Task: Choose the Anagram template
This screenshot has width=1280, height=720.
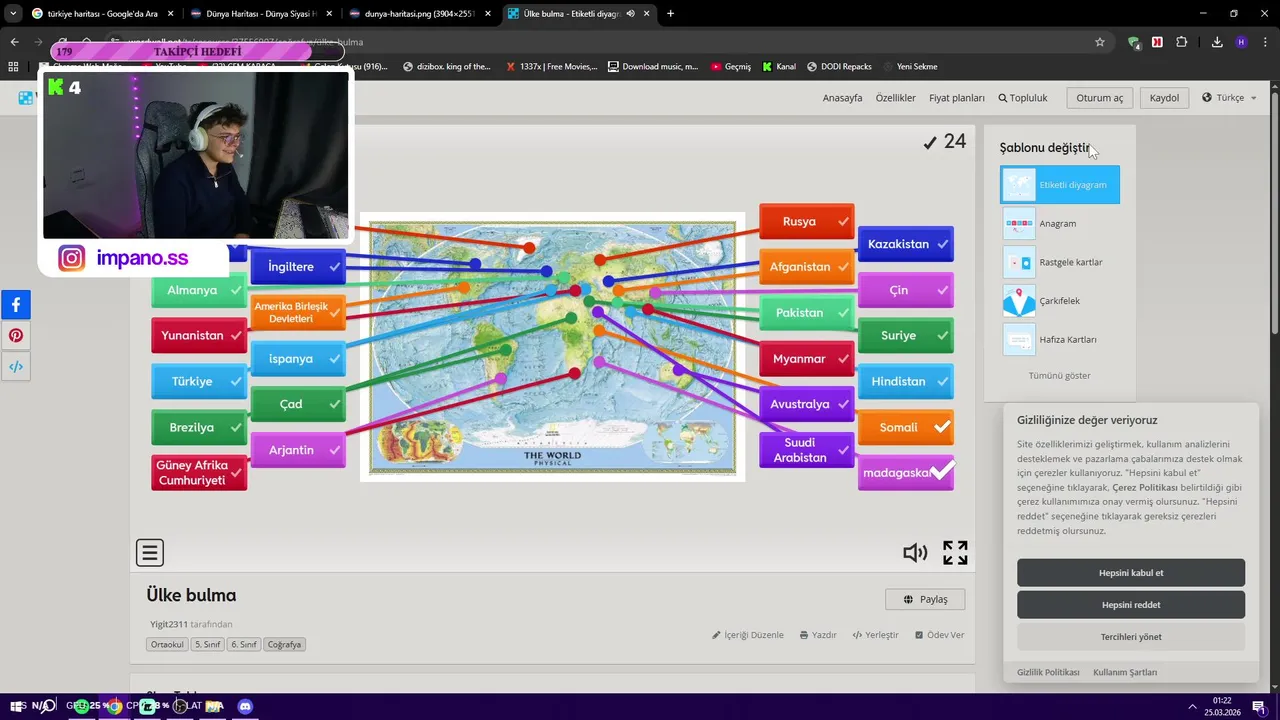Action: [x=1060, y=223]
